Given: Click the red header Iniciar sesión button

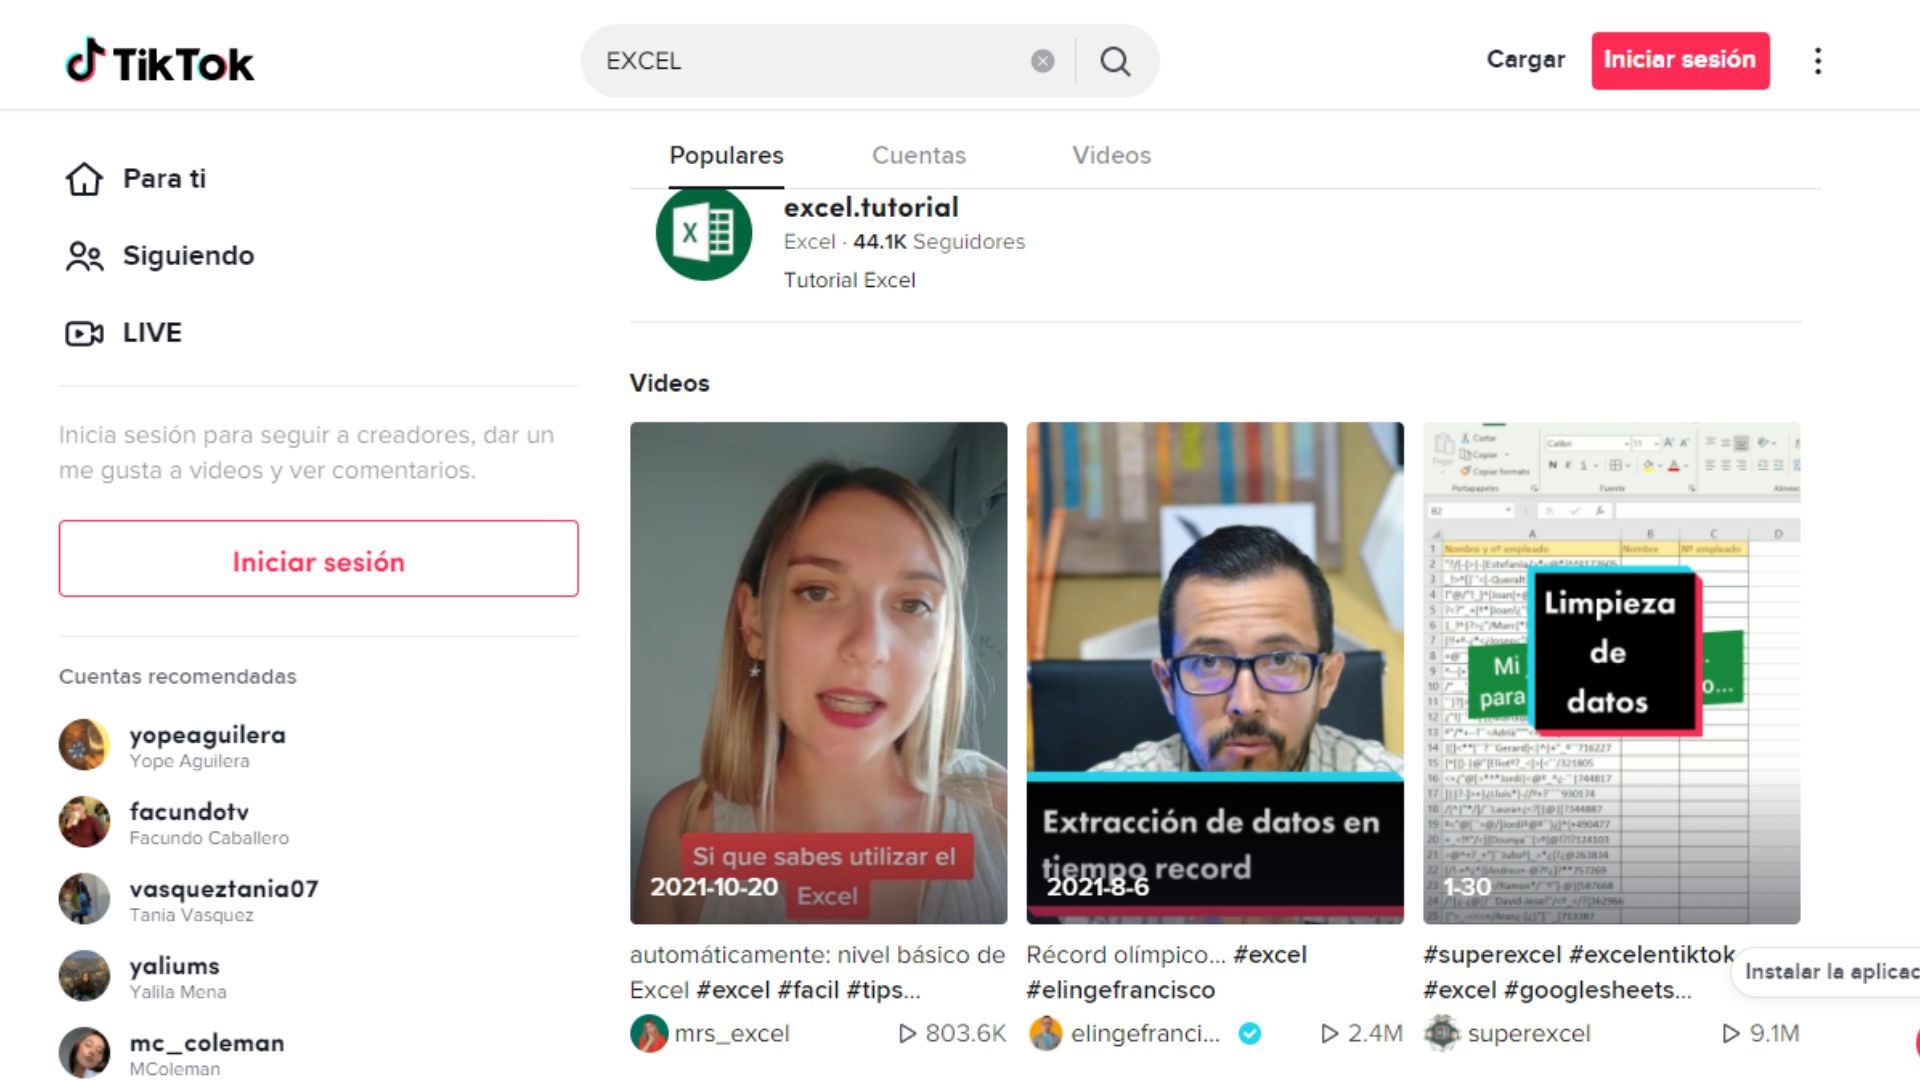Looking at the screenshot, I should pos(1680,60).
